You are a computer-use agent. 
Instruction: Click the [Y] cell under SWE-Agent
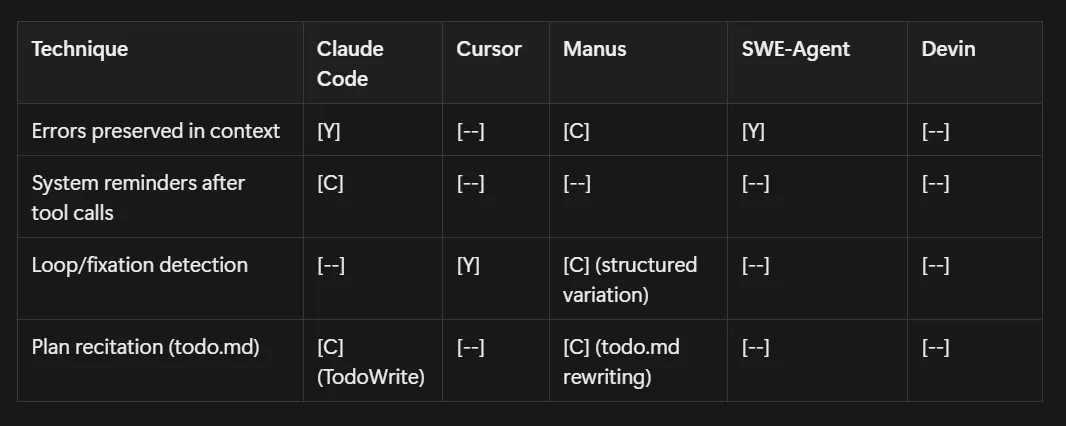(753, 131)
